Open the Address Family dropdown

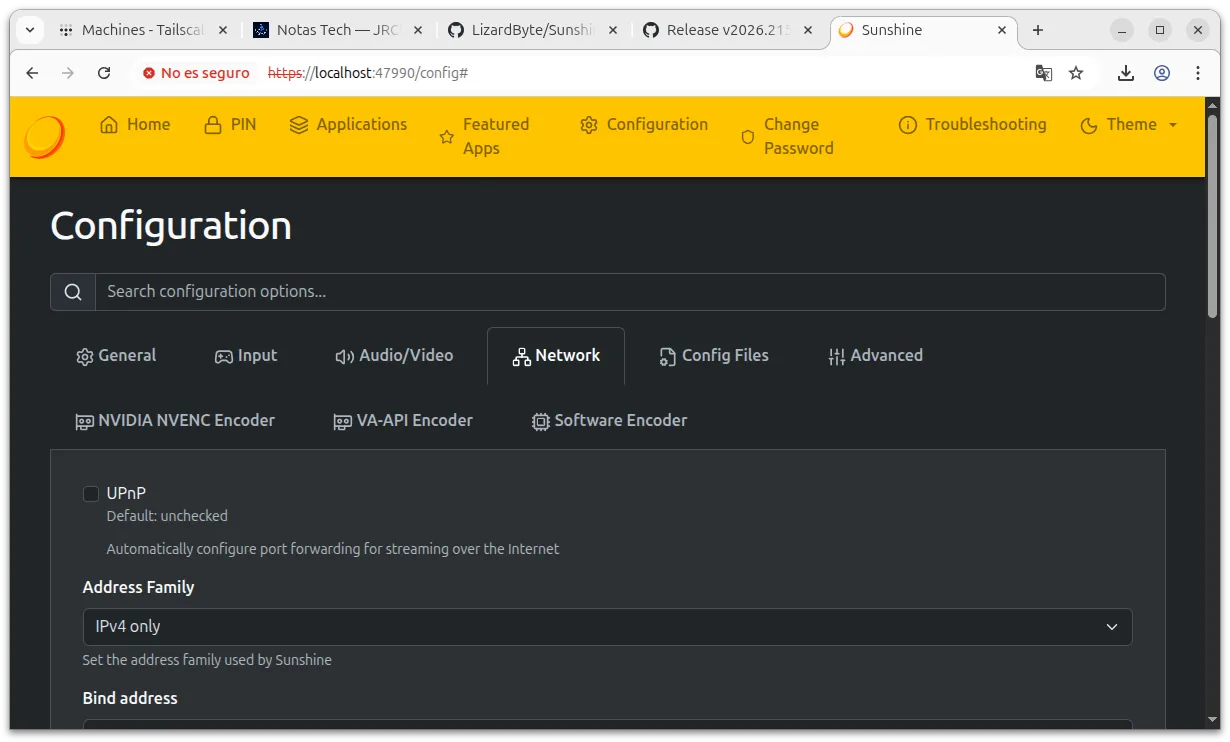(607, 627)
